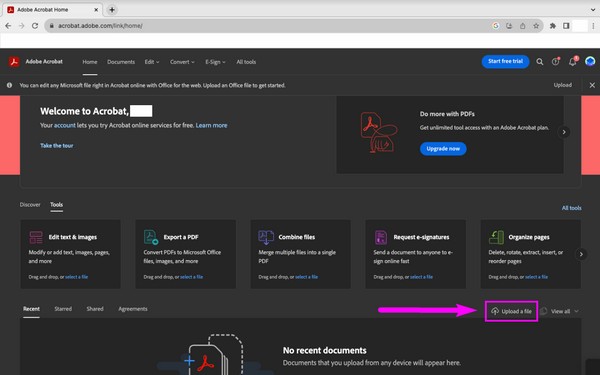Click the browser address bar URL
Image resolution: width=600 pixels, height=375 pixels.
click(x=100, y=26)
